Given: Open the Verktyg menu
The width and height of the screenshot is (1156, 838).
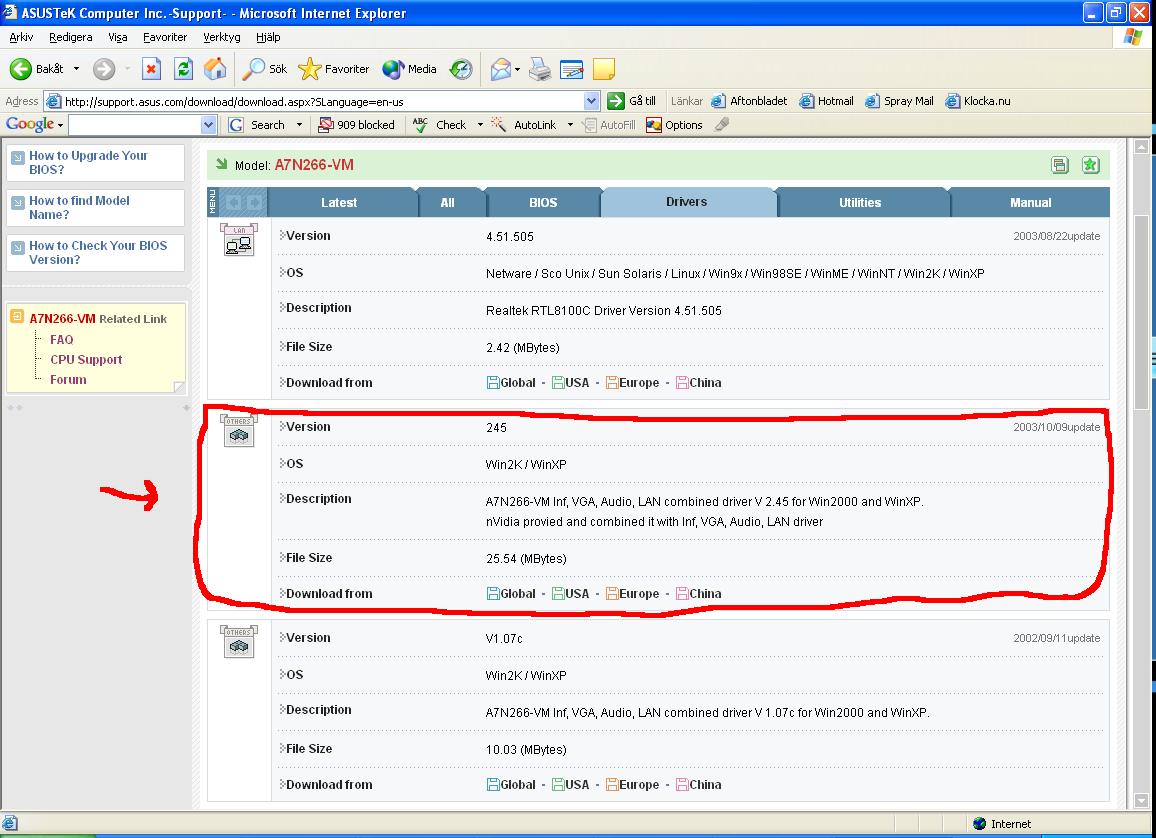Looking at the screenshot, I should coord(222,37).
